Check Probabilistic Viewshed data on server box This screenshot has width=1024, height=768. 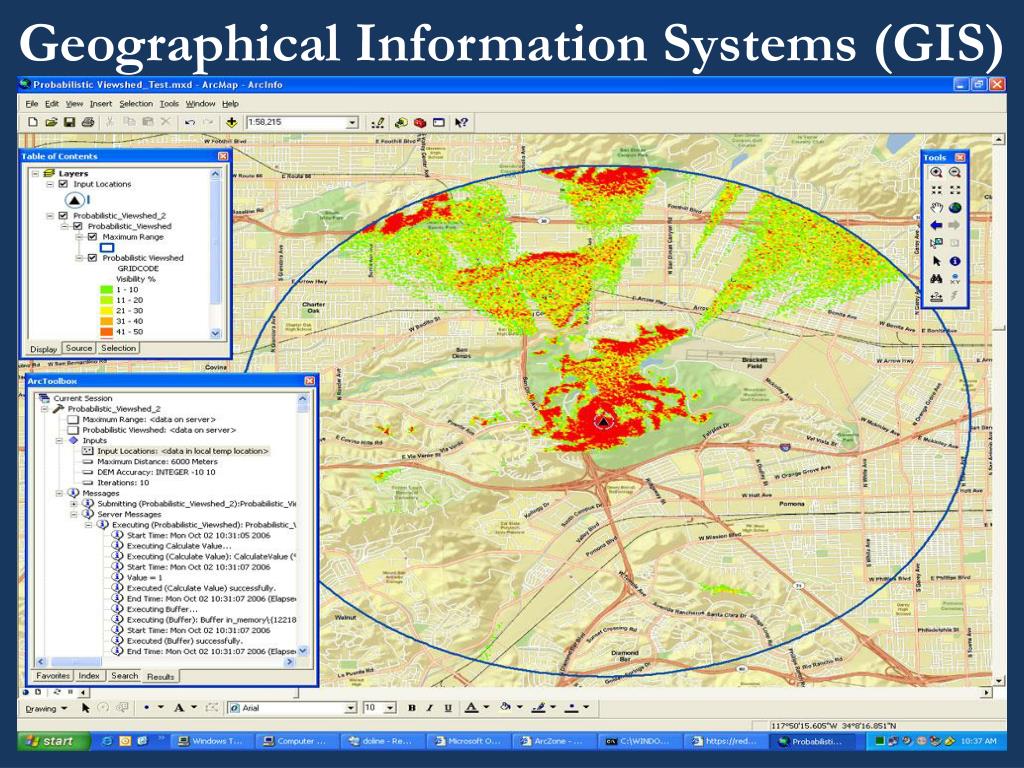pyautogui.click(x=73, y=430)
